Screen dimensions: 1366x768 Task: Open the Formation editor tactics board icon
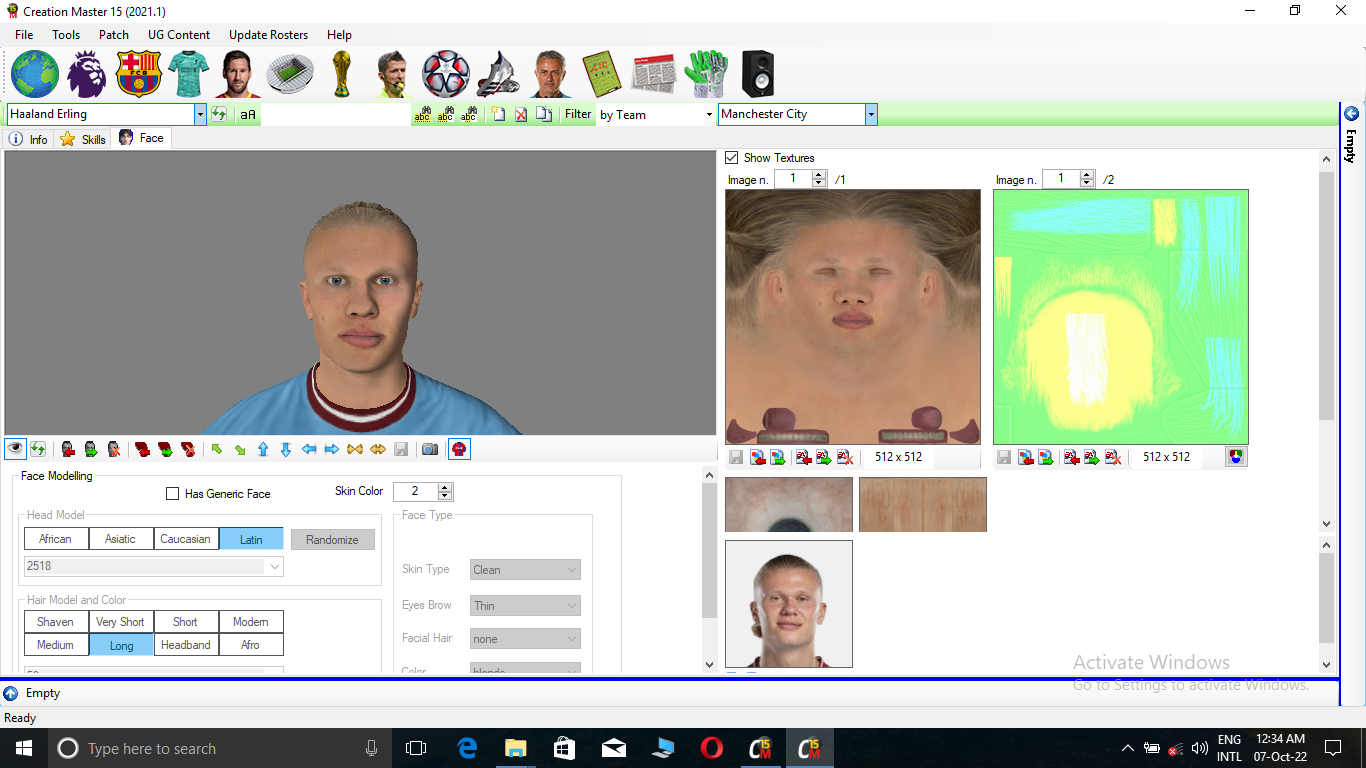tap(602, 74)
